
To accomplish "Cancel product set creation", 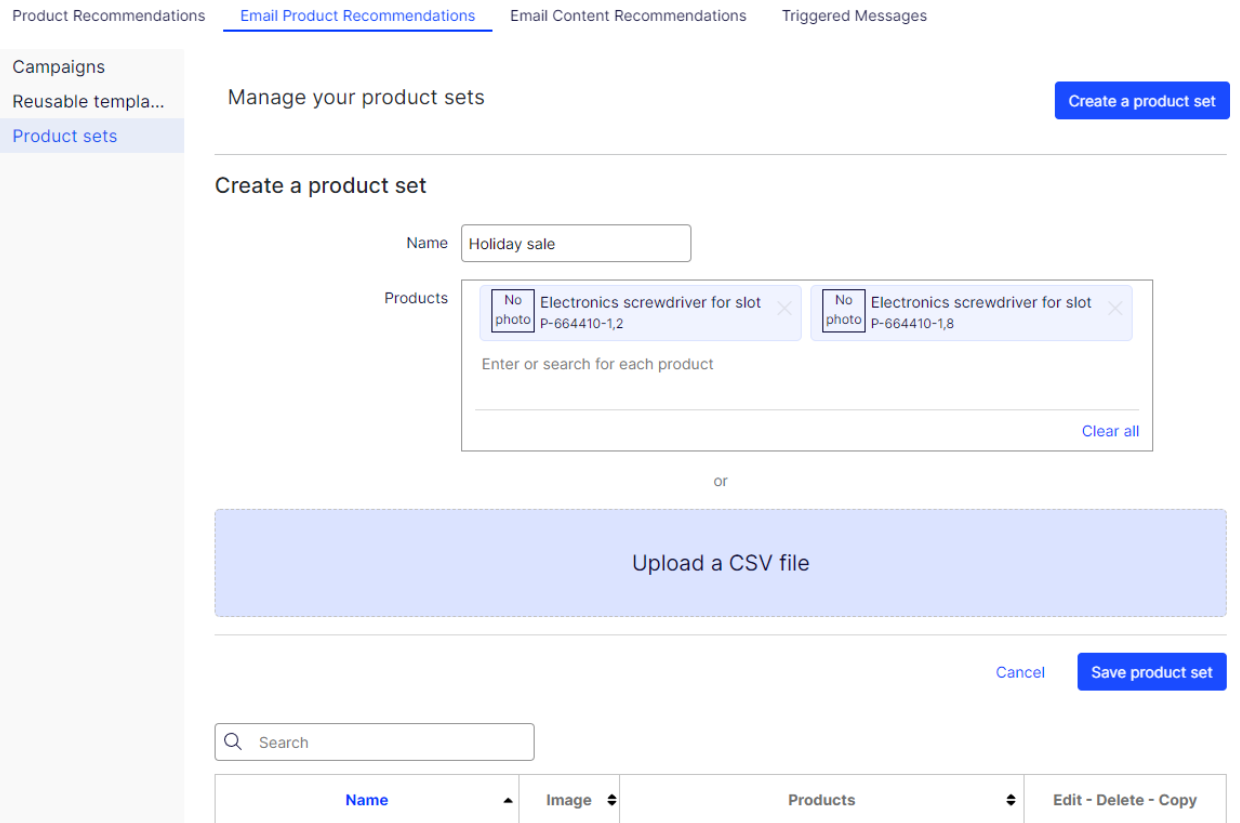I will pos(1020,672).
